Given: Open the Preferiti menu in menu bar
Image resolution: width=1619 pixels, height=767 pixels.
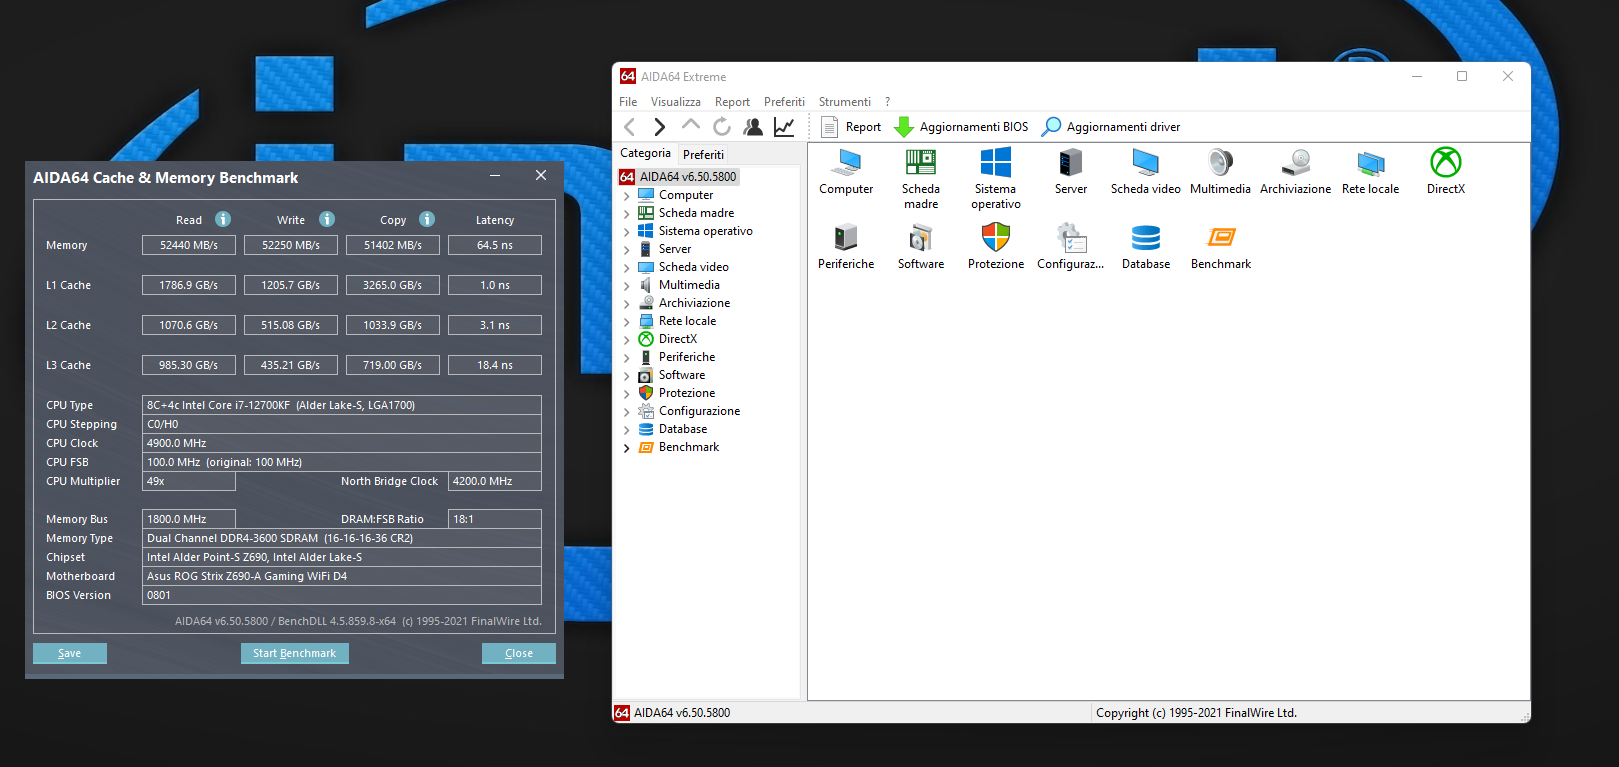Looking at the screenshot, I should (784, 102).
